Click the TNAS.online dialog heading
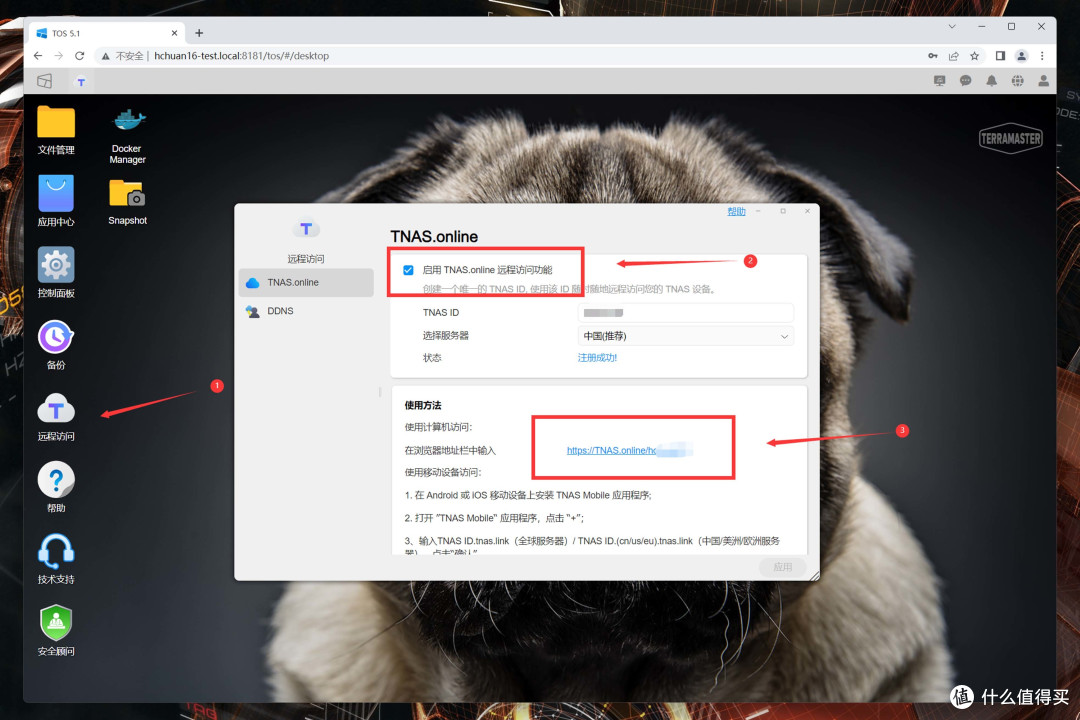Screen dimensions: 1080x720 434,237
